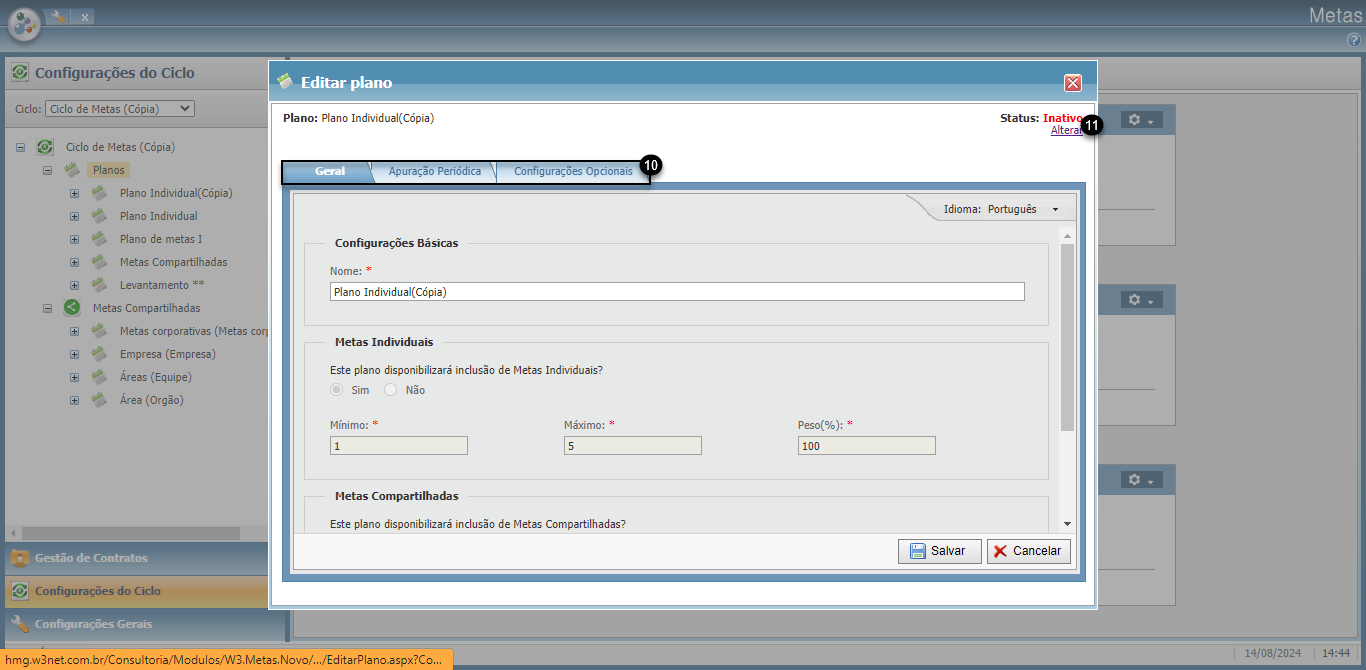Click the Alterar status link

(1066, 130)
